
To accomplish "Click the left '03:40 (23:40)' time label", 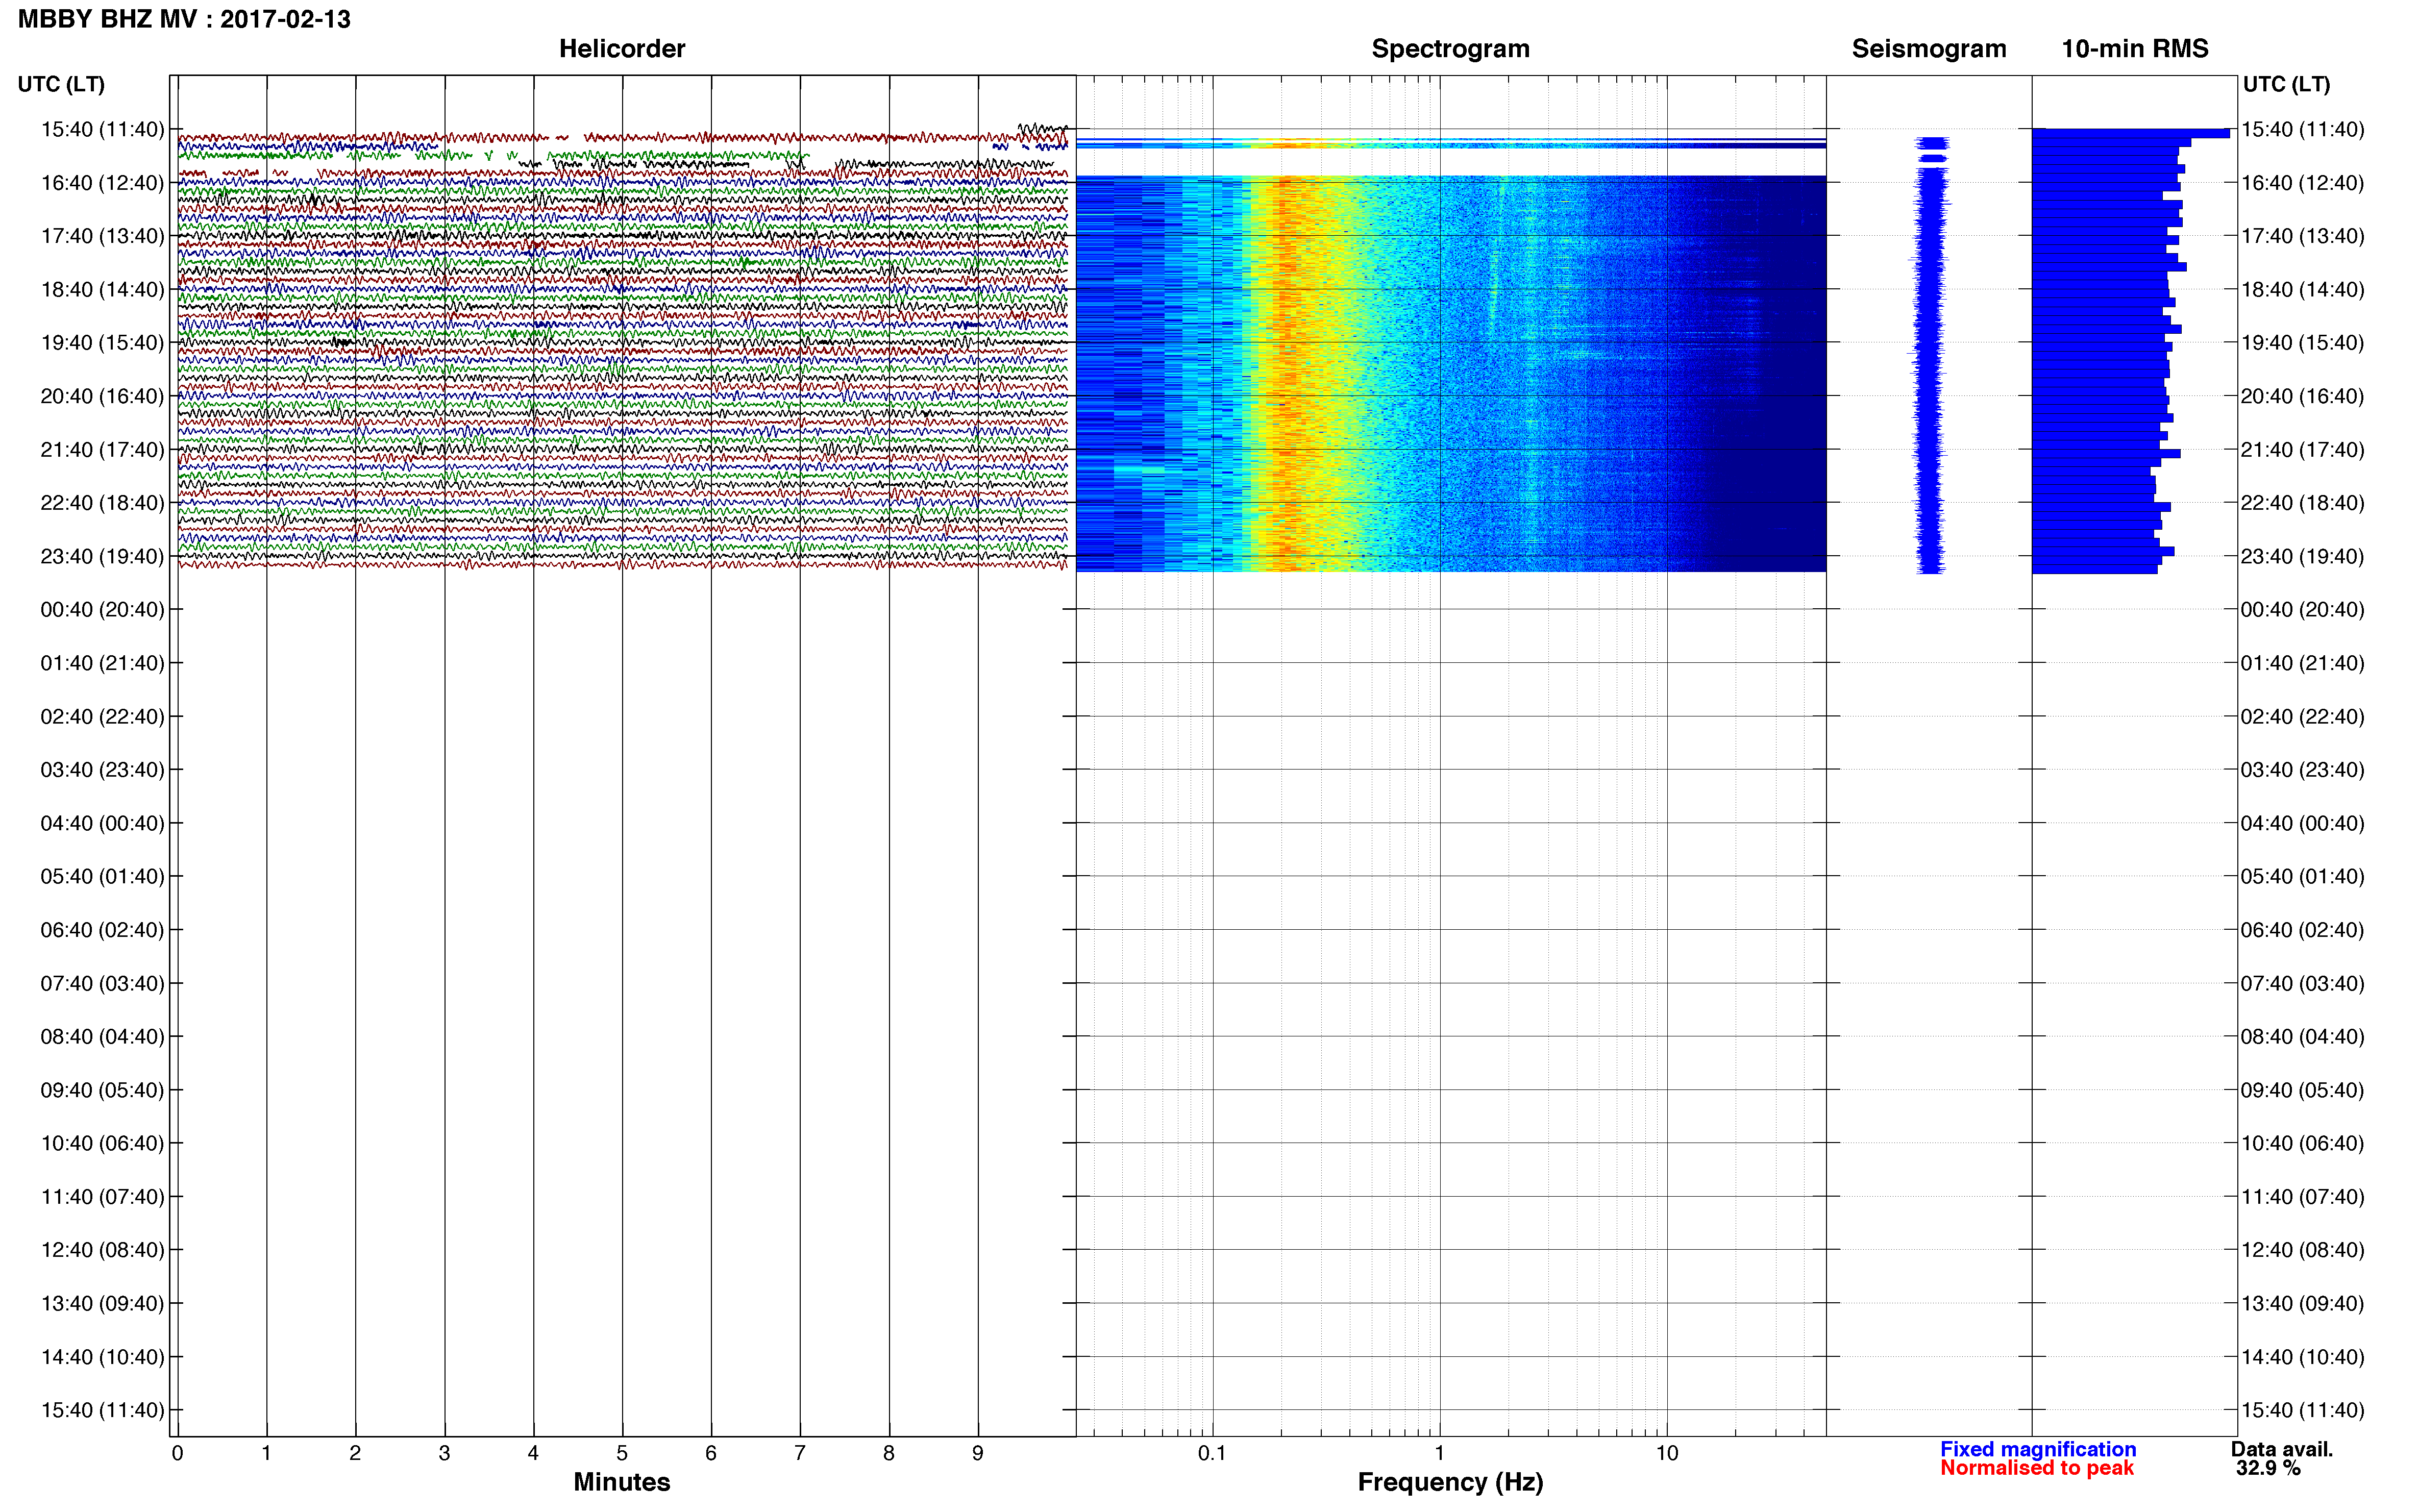I will pos(102,770).
